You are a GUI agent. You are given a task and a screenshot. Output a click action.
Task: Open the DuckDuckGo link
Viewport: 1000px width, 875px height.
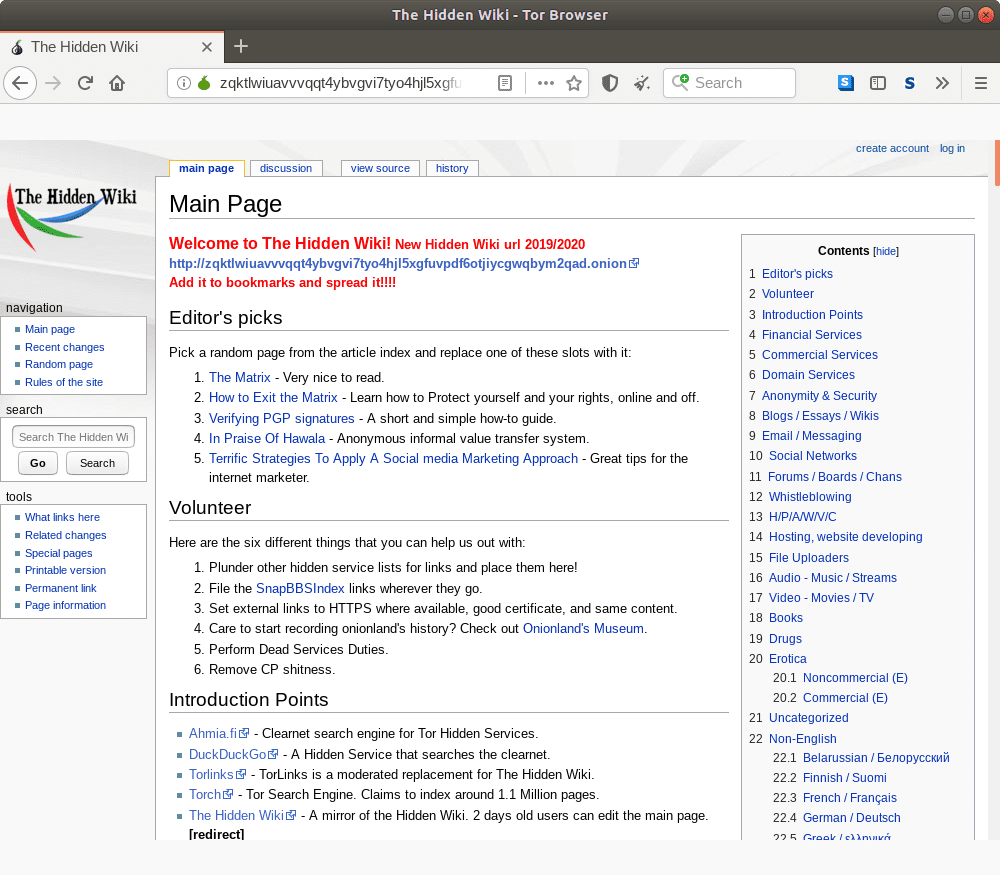(228, 754)
